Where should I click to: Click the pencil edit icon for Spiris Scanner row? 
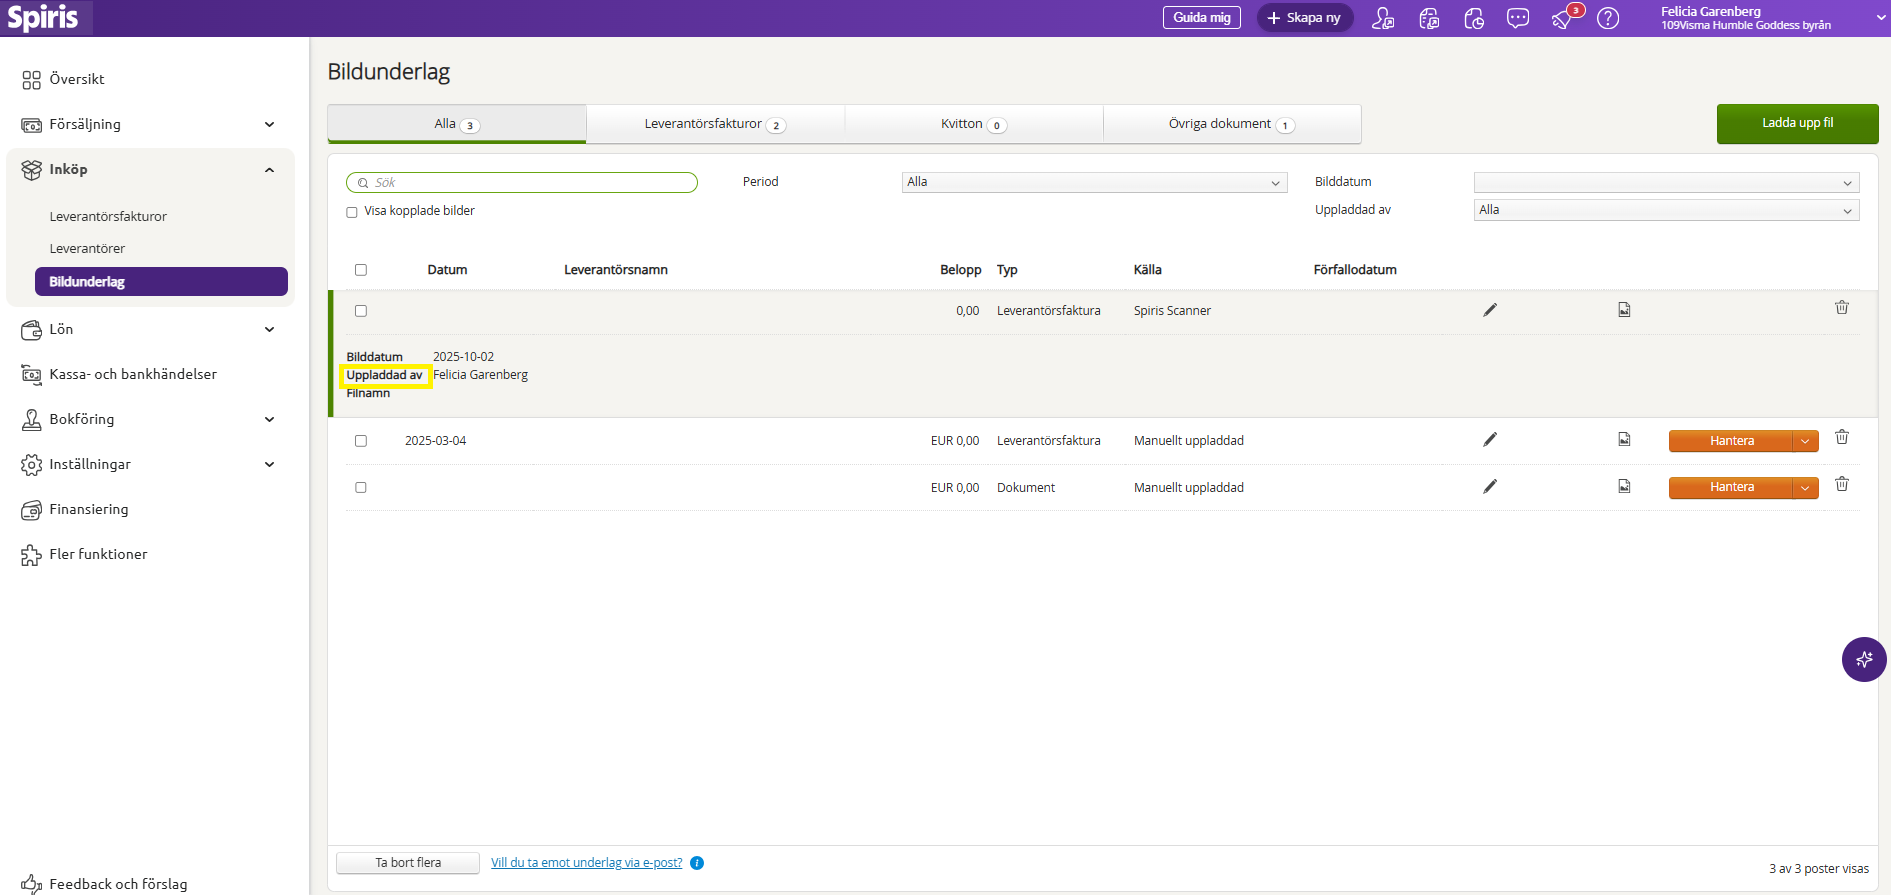coord(1490,310)
